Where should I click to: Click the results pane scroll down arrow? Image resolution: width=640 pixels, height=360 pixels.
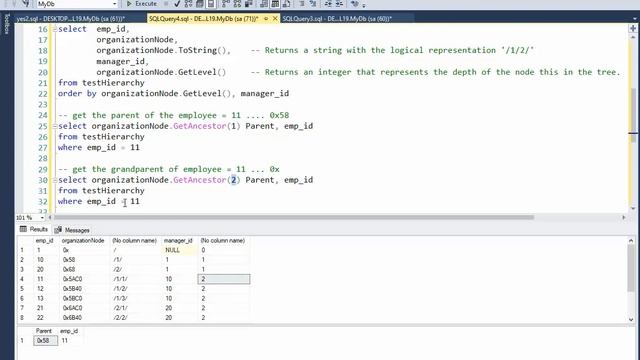pyautogui.click(x=631, y=320)
